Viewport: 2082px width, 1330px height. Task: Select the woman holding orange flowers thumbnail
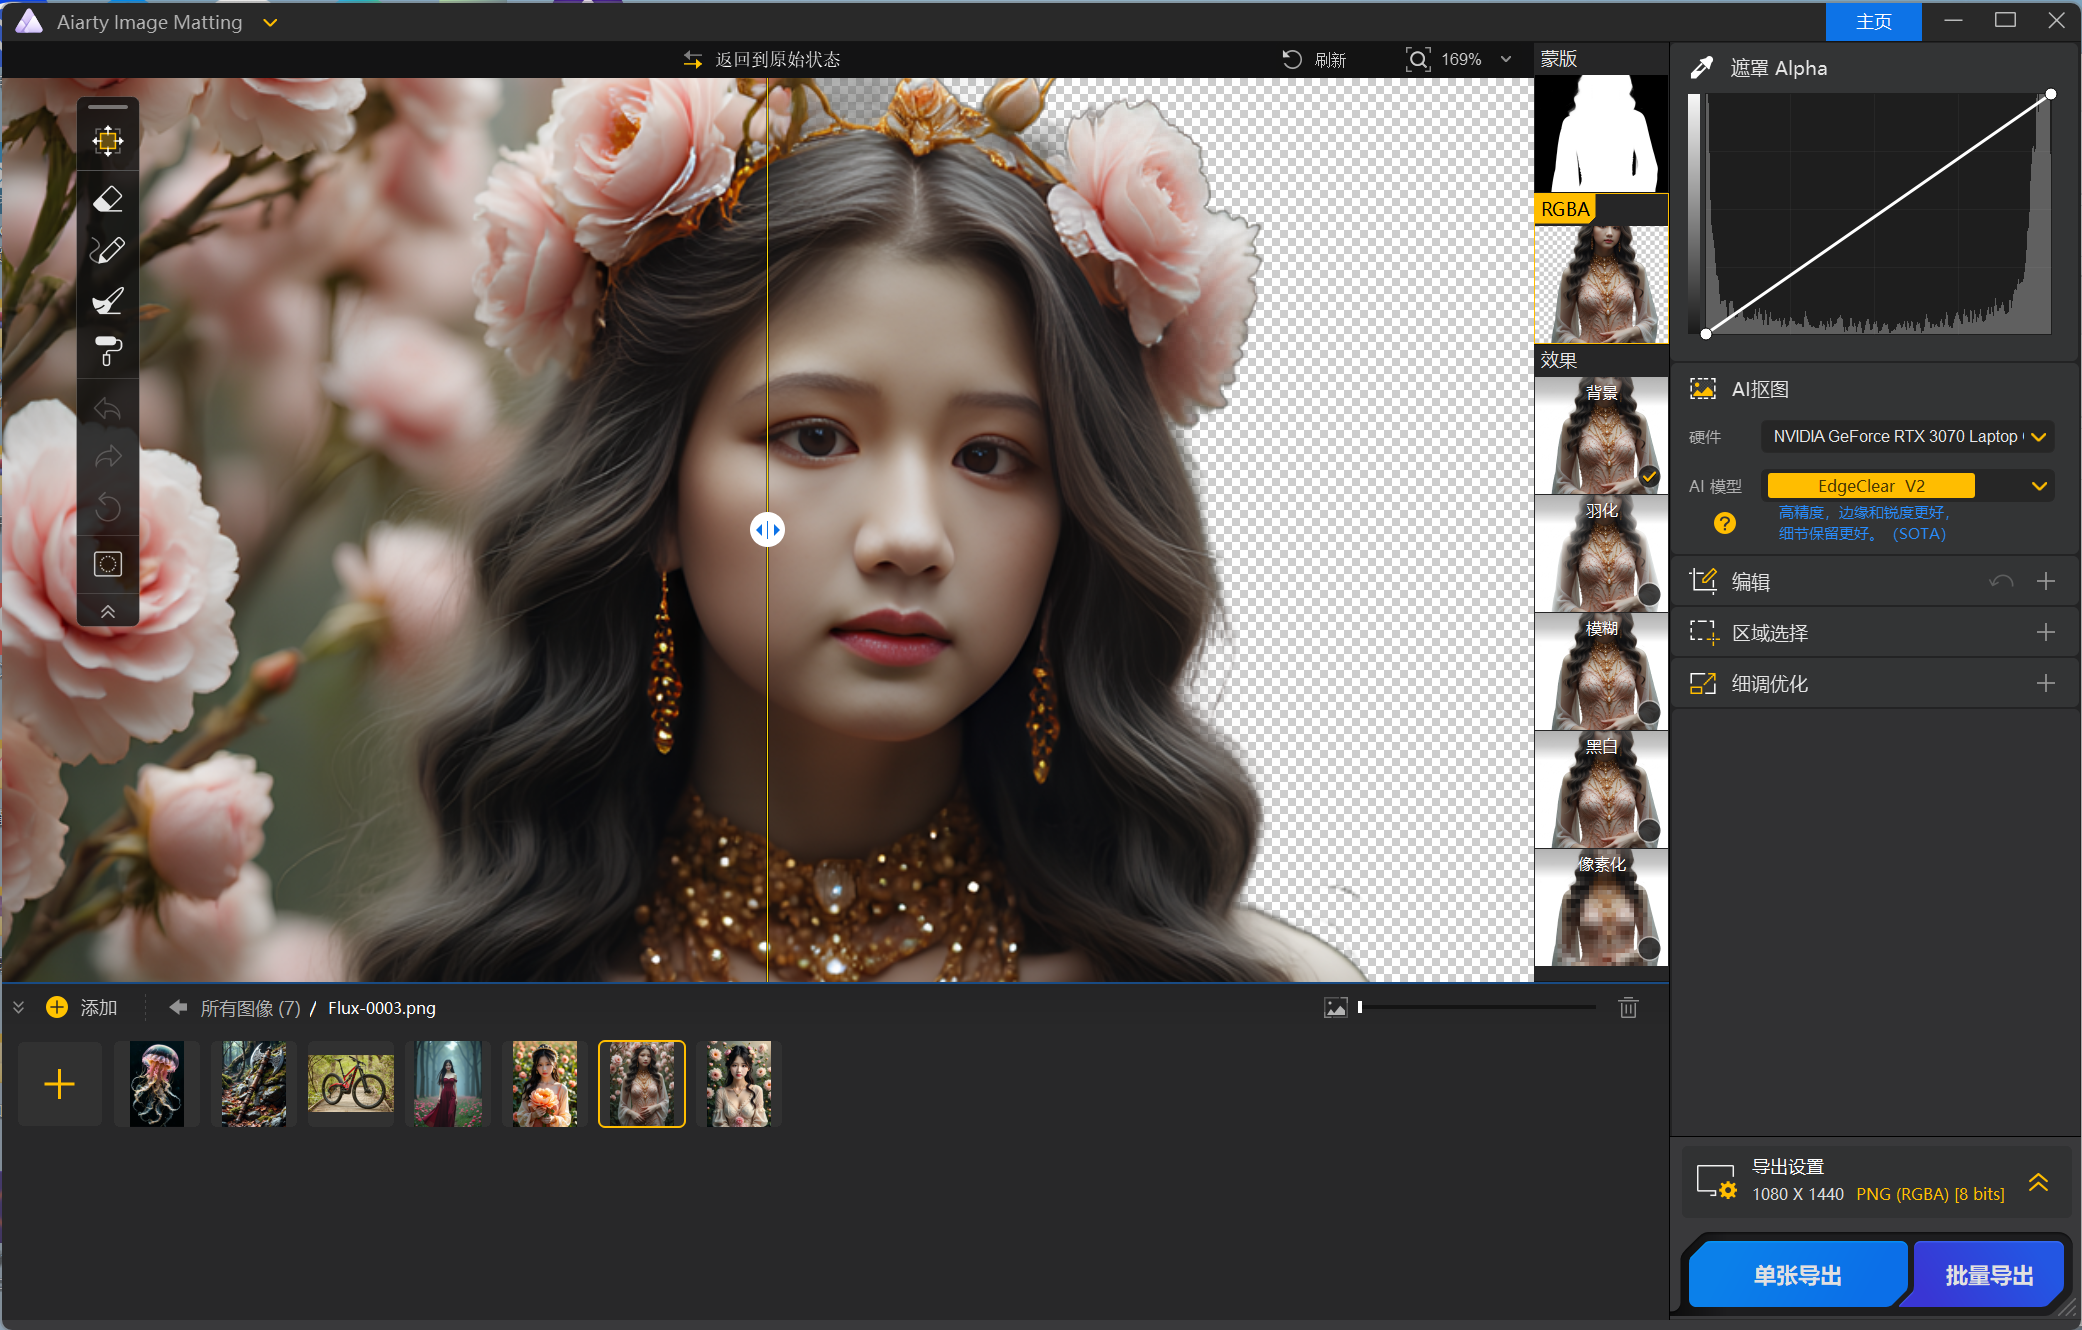[x=545, y=1084]
